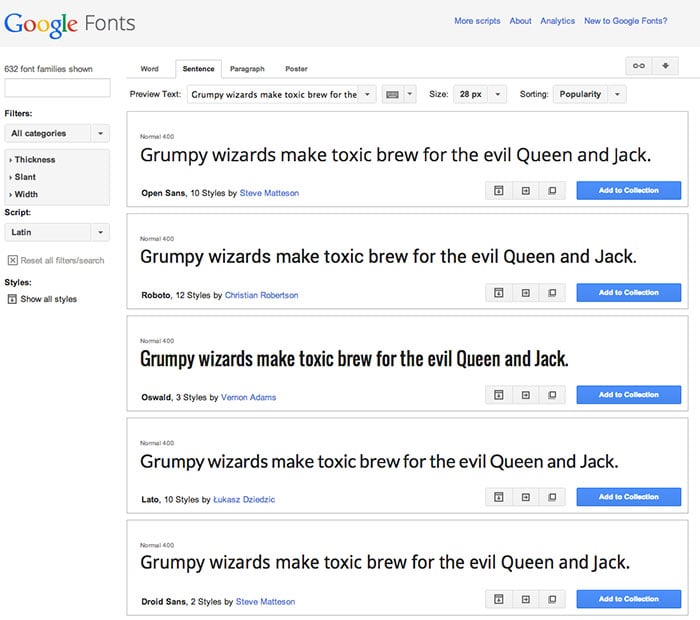Image resolution: width=700 pixels, height=620 pixels.
Task: Click the Preview Text input box
Action: coord(273,95)
